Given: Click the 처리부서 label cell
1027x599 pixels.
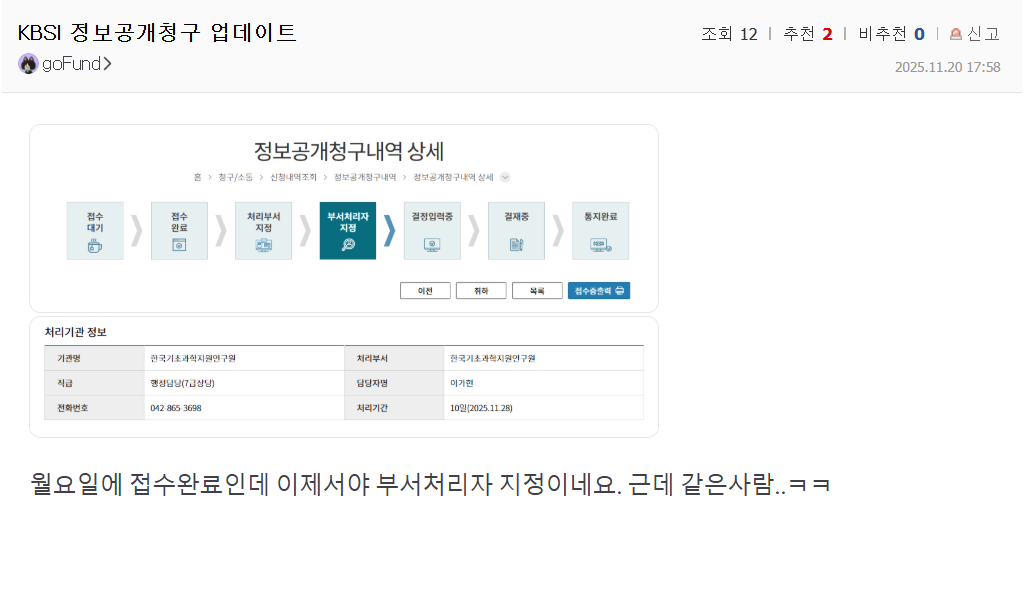Looking at the screenshot, I should click(394, 359).
